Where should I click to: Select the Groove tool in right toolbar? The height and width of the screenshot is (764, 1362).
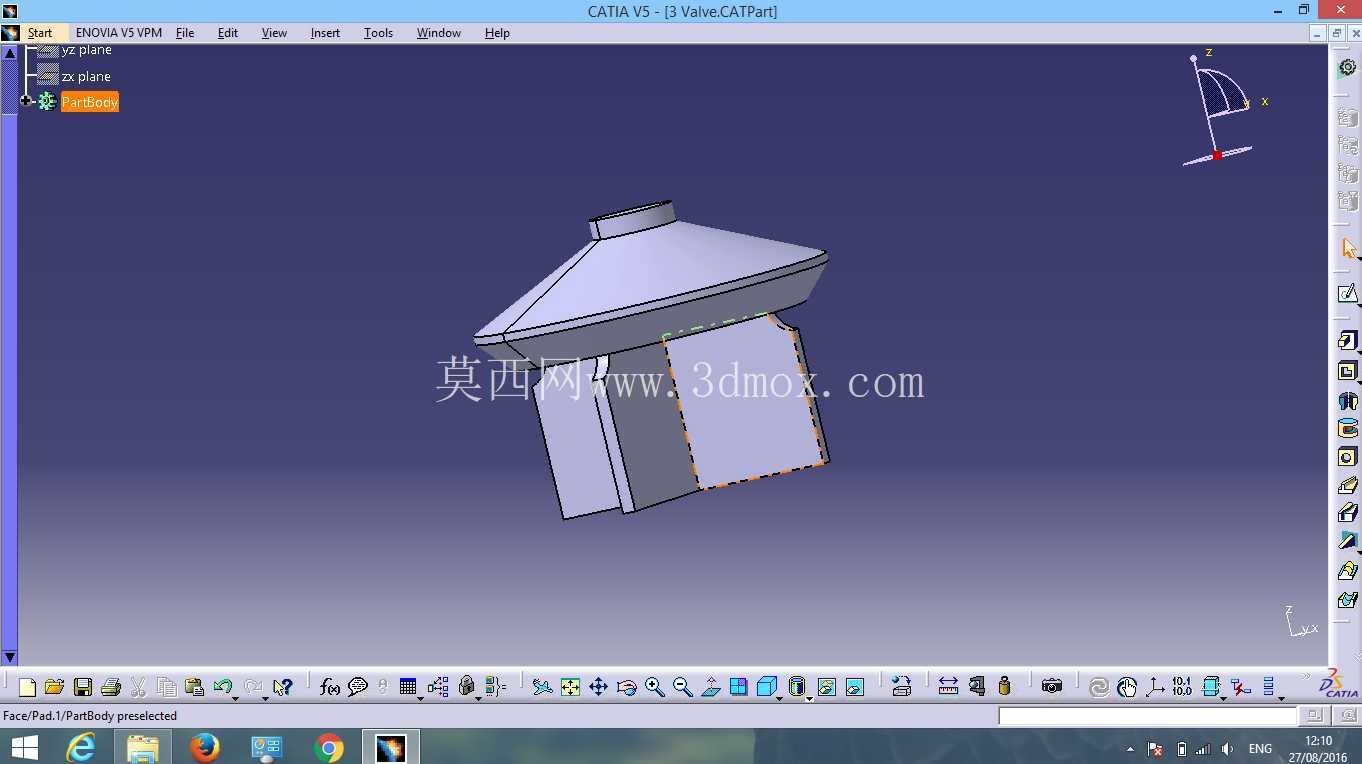pyautogui.click(x=1347, y=429)
